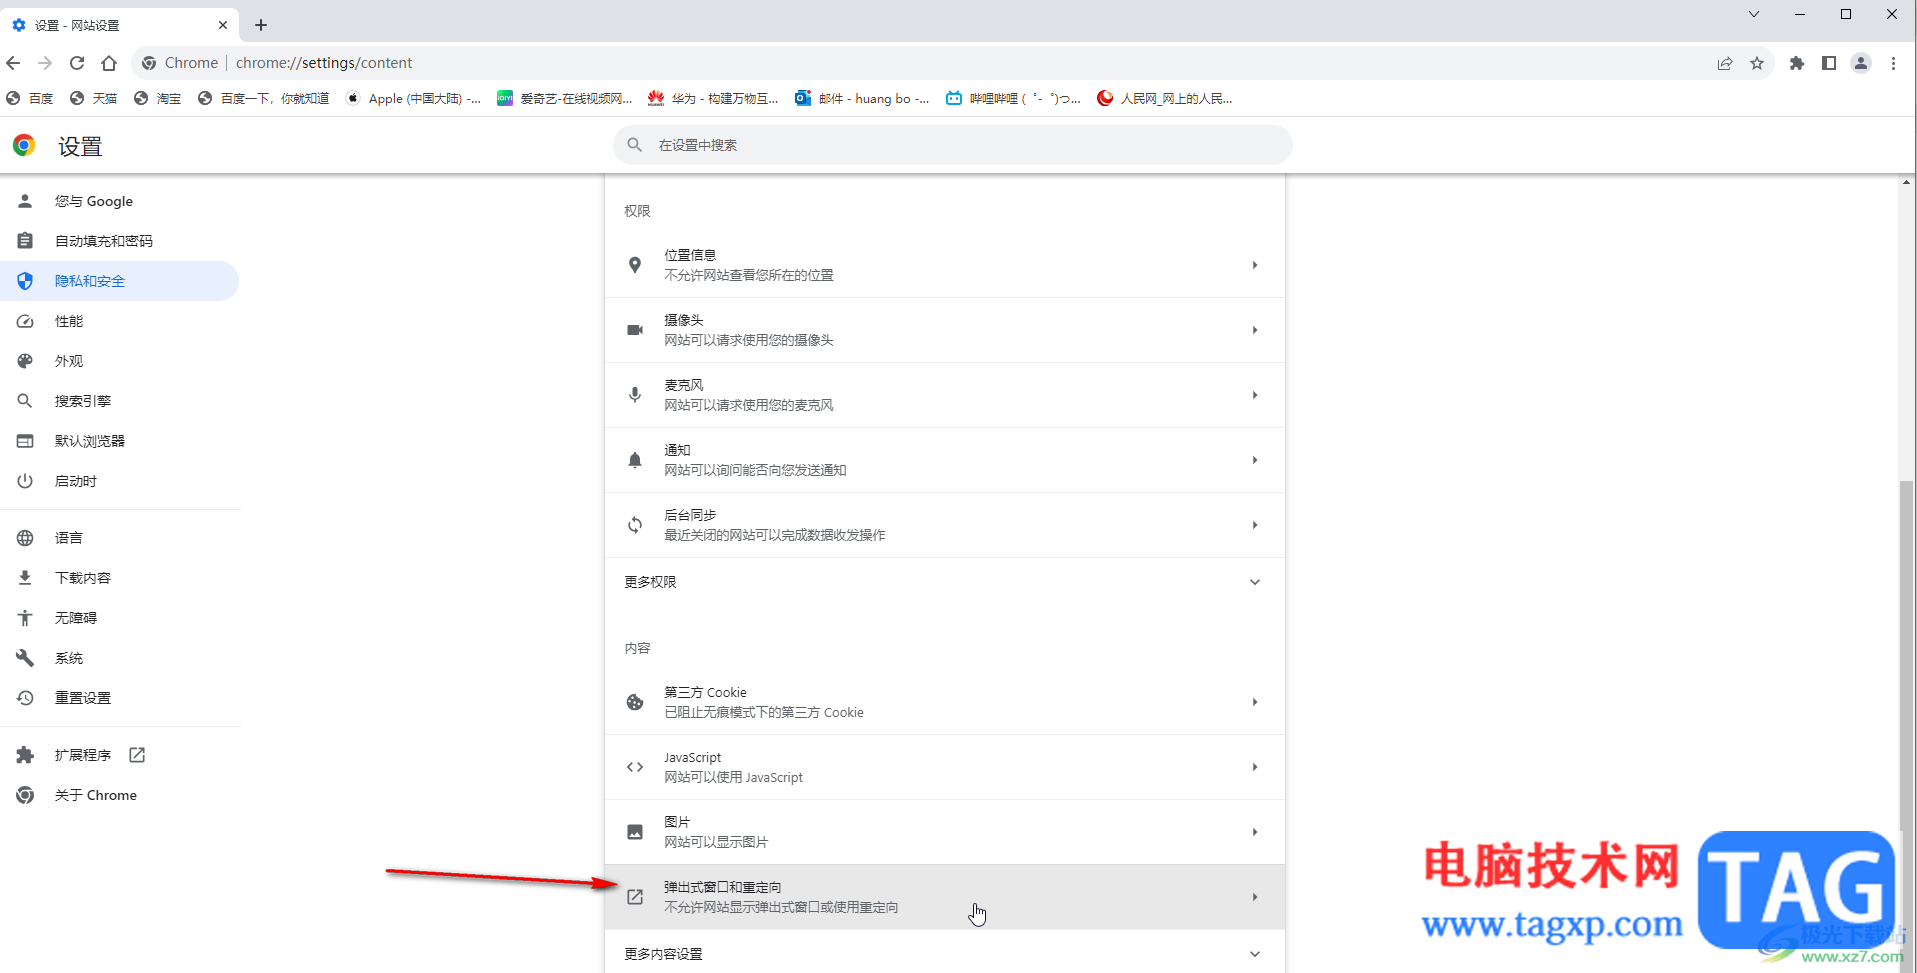Click the address bar URL
The height and width of the screenshot is (973, 1917).
click(324, 63)
